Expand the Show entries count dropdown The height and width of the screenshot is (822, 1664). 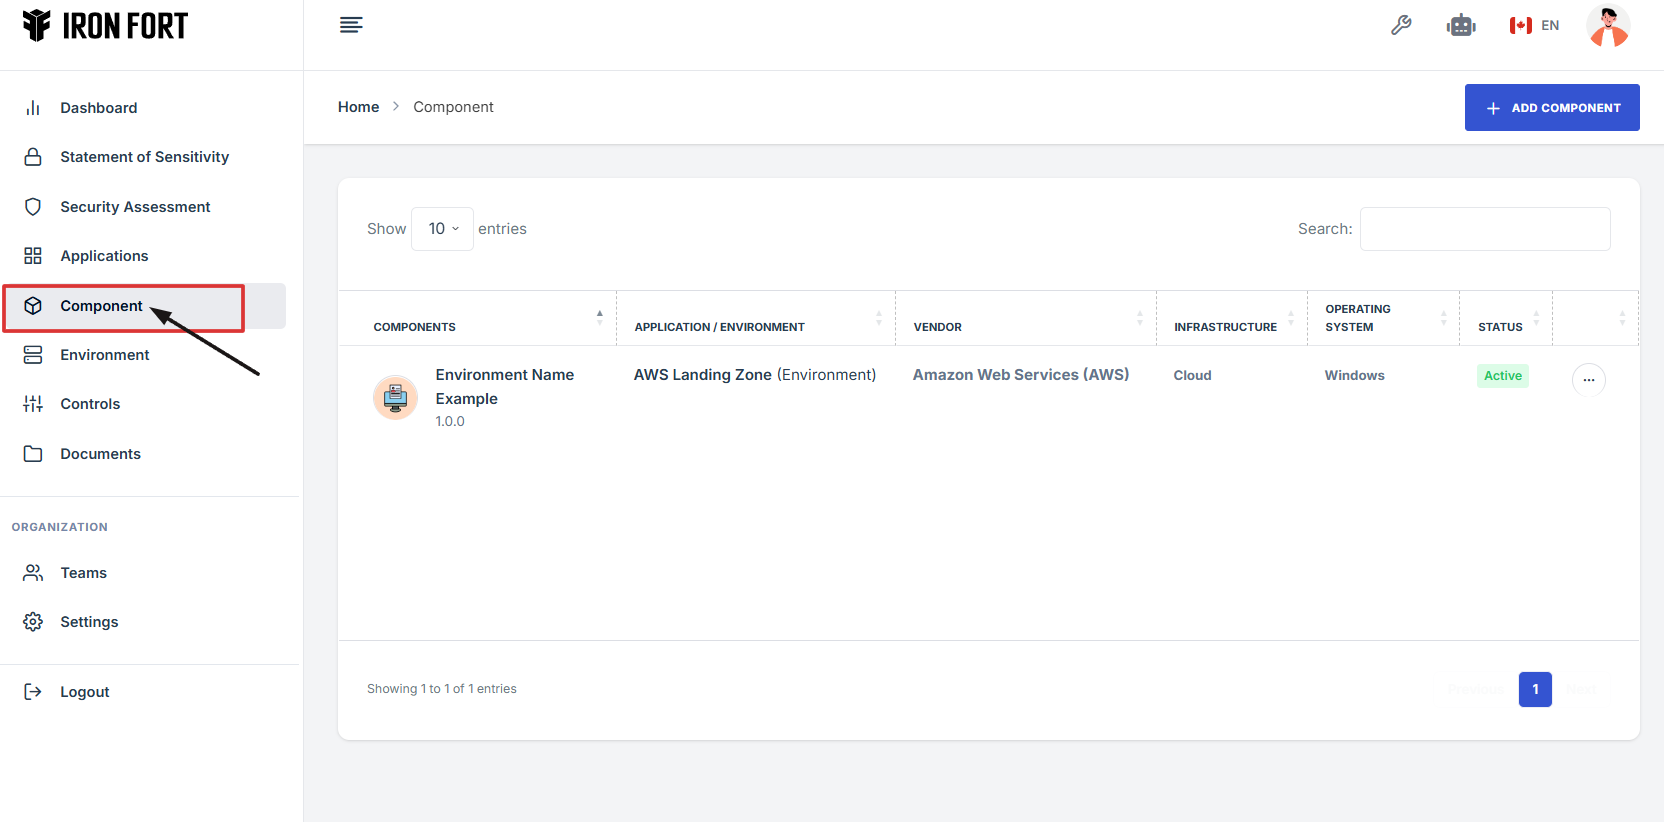pos(442,229)
